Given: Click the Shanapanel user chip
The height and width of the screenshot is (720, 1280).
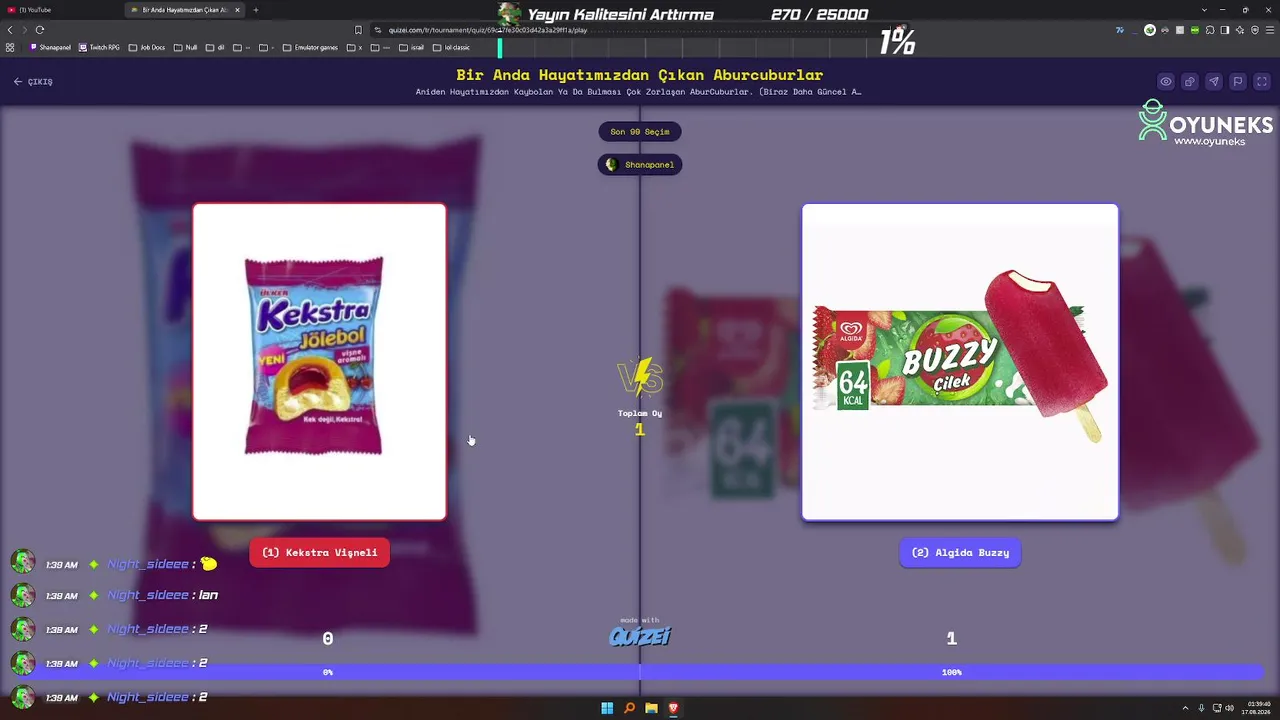Looking at the screenshot, I should click(640, 165).
